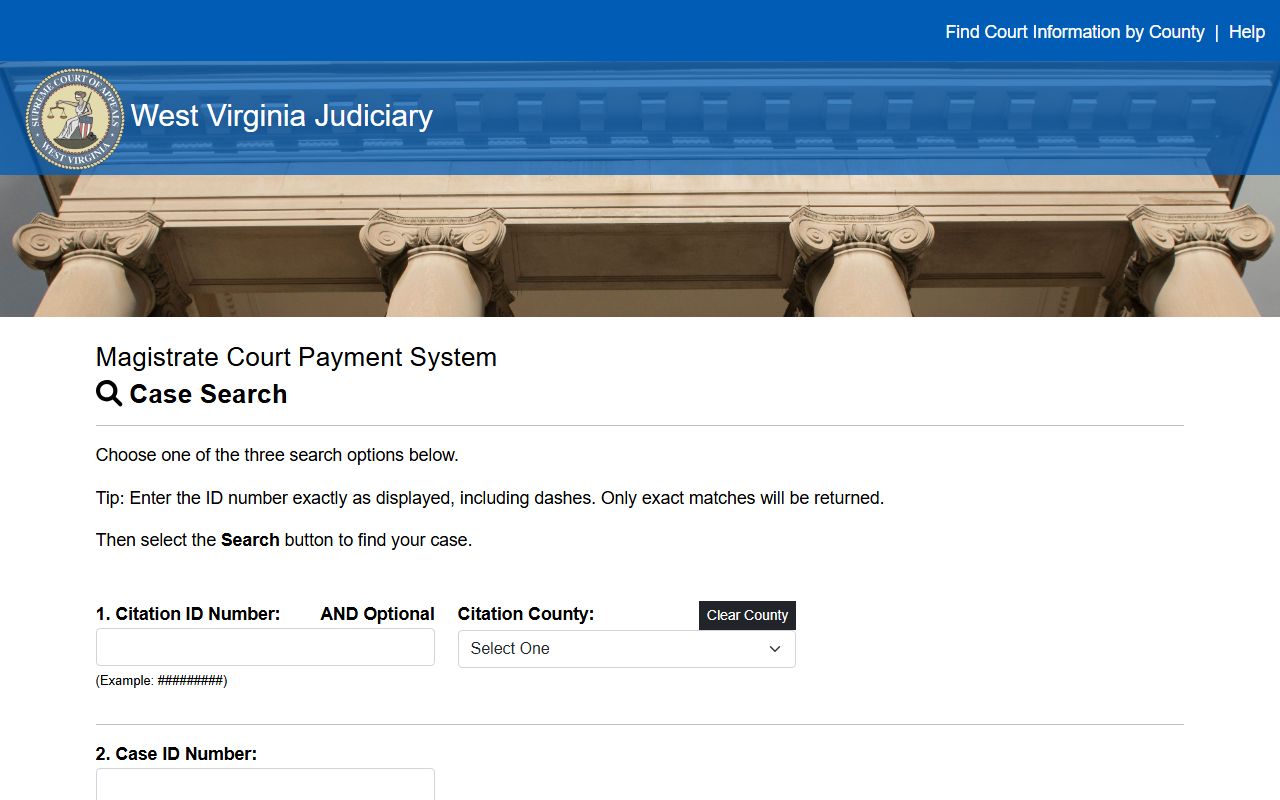Click the Magistrate Court Payment System heading
The height and width of the screenshot is (800, 1280).
click(296, 357)
